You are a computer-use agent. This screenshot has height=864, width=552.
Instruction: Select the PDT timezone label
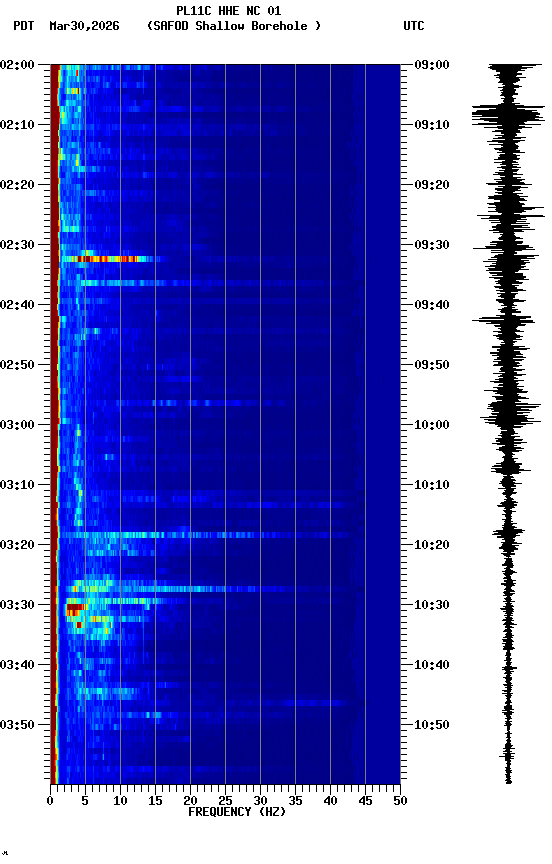pos(24,26)
